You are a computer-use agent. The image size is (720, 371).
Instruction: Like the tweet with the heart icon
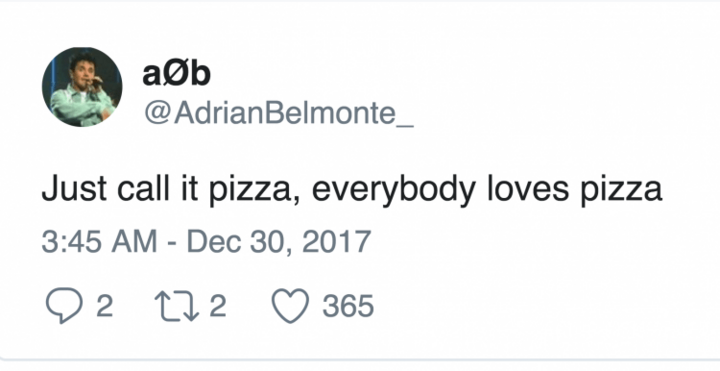coord(291,306)
